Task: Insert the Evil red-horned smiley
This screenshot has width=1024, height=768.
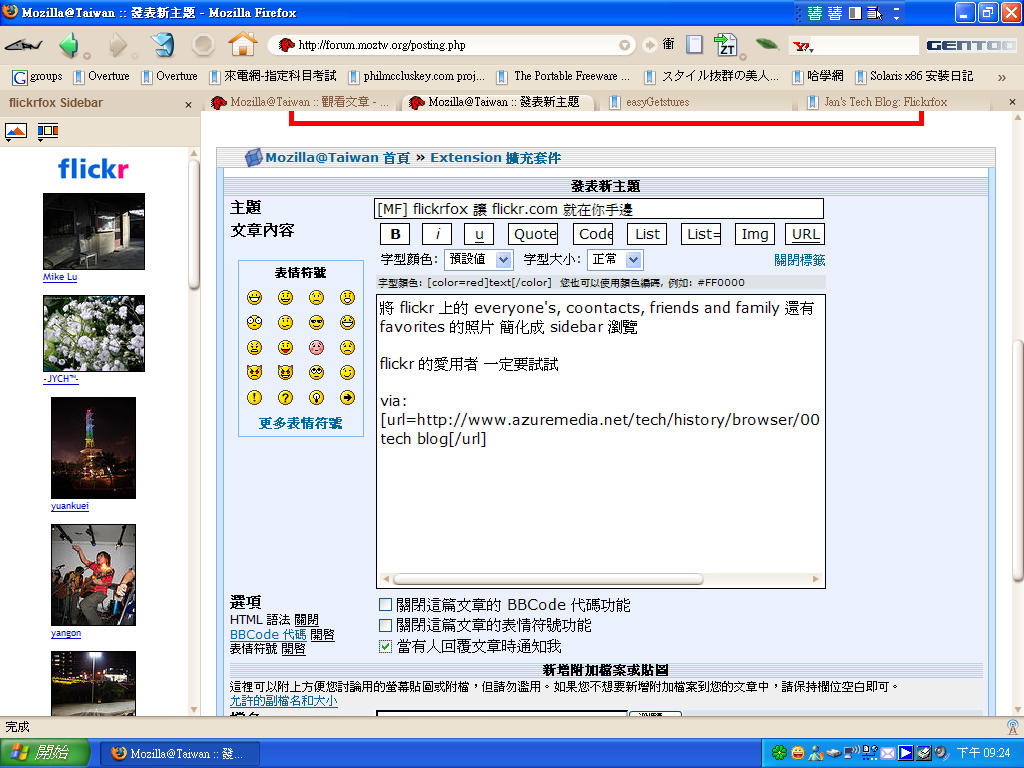Action: click(255, 372)
